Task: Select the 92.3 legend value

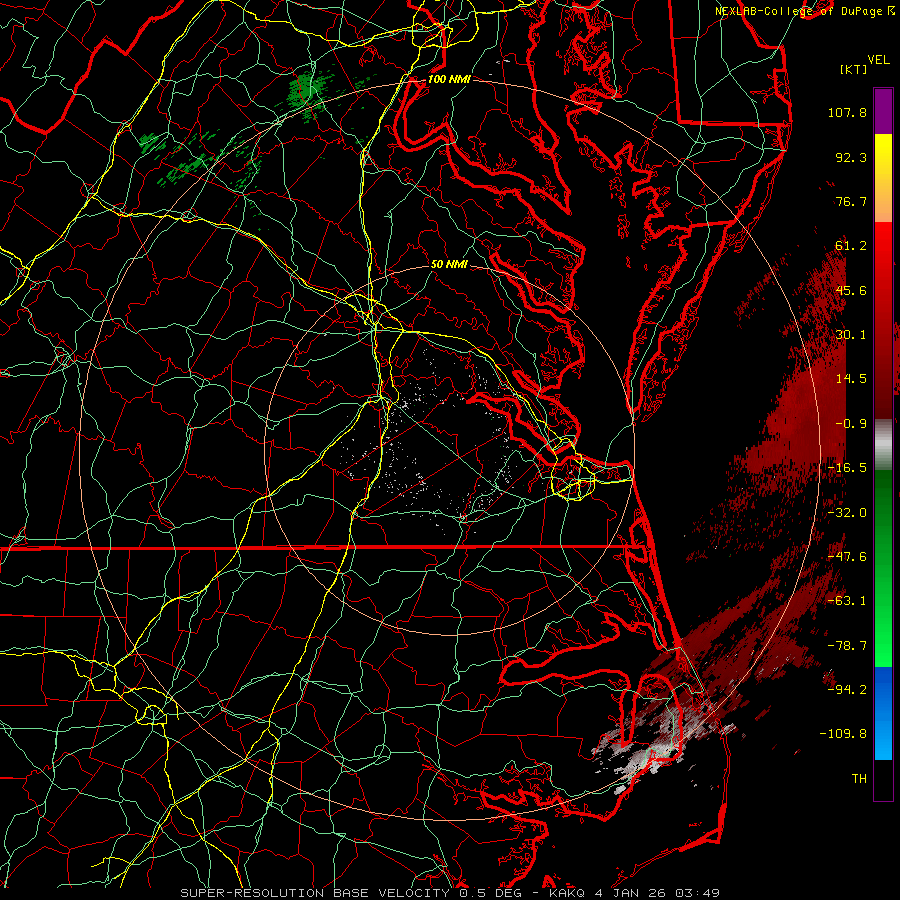Action: [x=851, y=157]
